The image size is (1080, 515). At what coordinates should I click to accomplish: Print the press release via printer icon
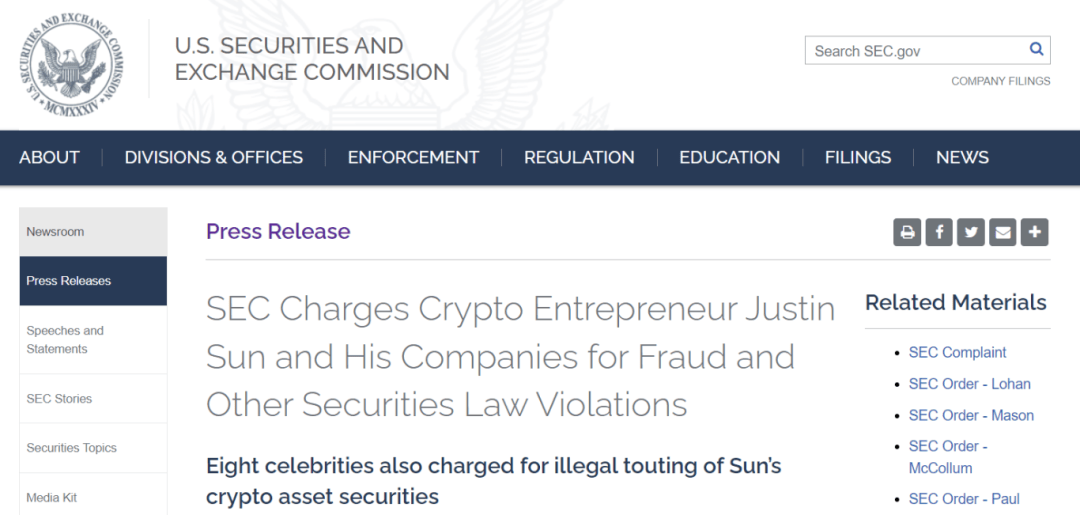(907, 232)
